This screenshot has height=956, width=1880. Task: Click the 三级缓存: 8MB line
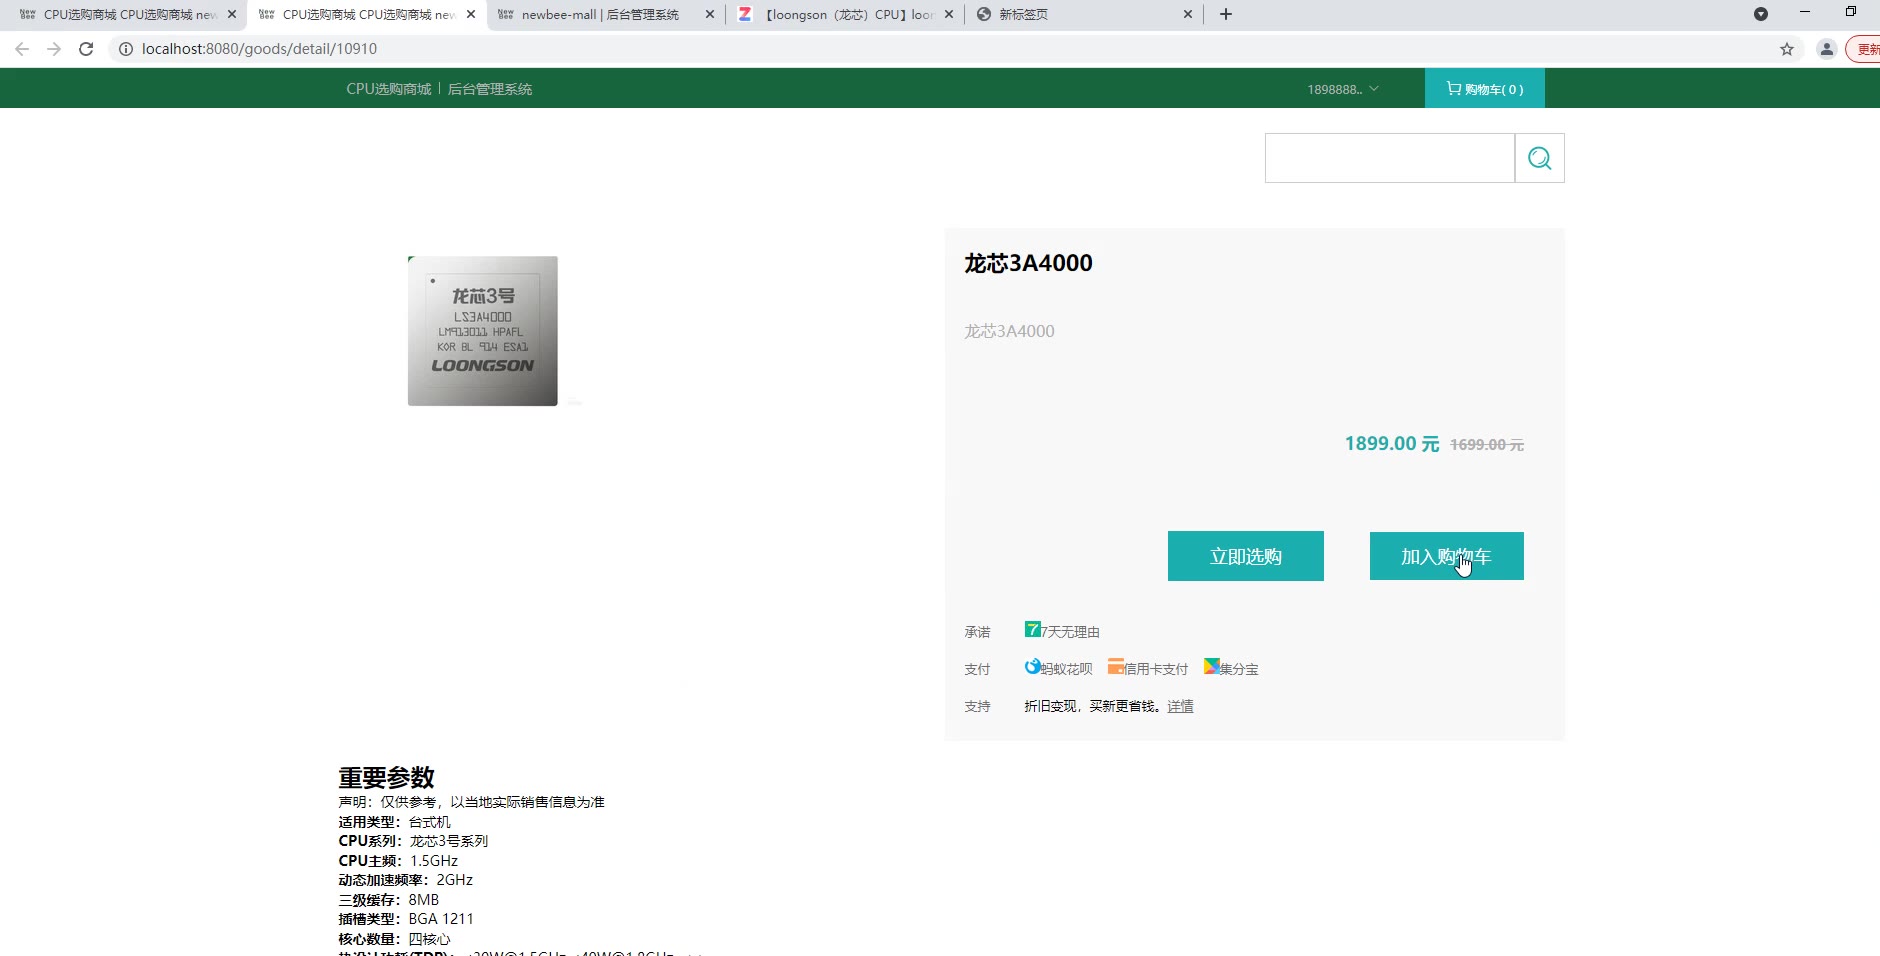(x=388, y=899)
